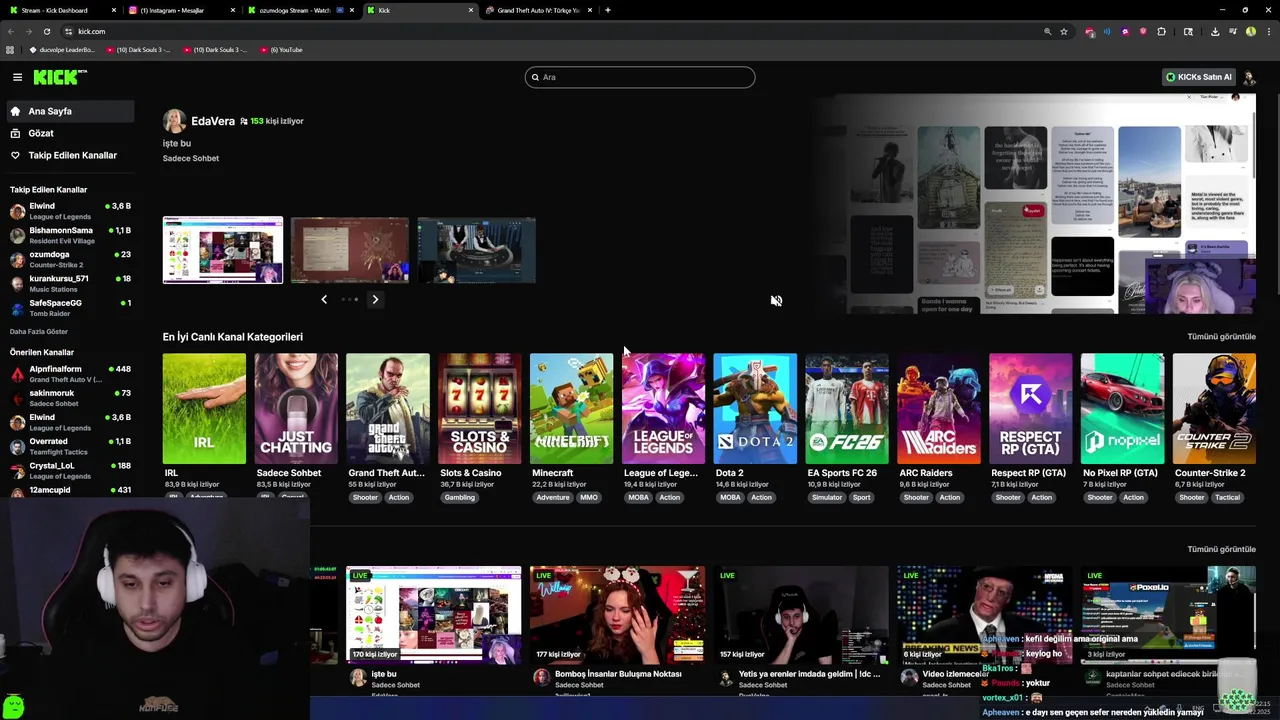Open the apps grid in bookmarks bar
Viewport: 1280px width, 720px height.
point(10,49)
